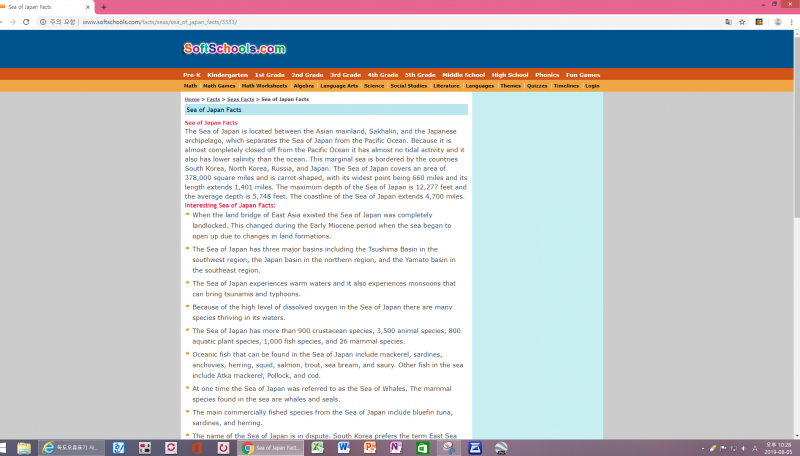Click the Home breadcrumb link
The height and width of the screenshot is (456, 800).
tap(191, 99)
